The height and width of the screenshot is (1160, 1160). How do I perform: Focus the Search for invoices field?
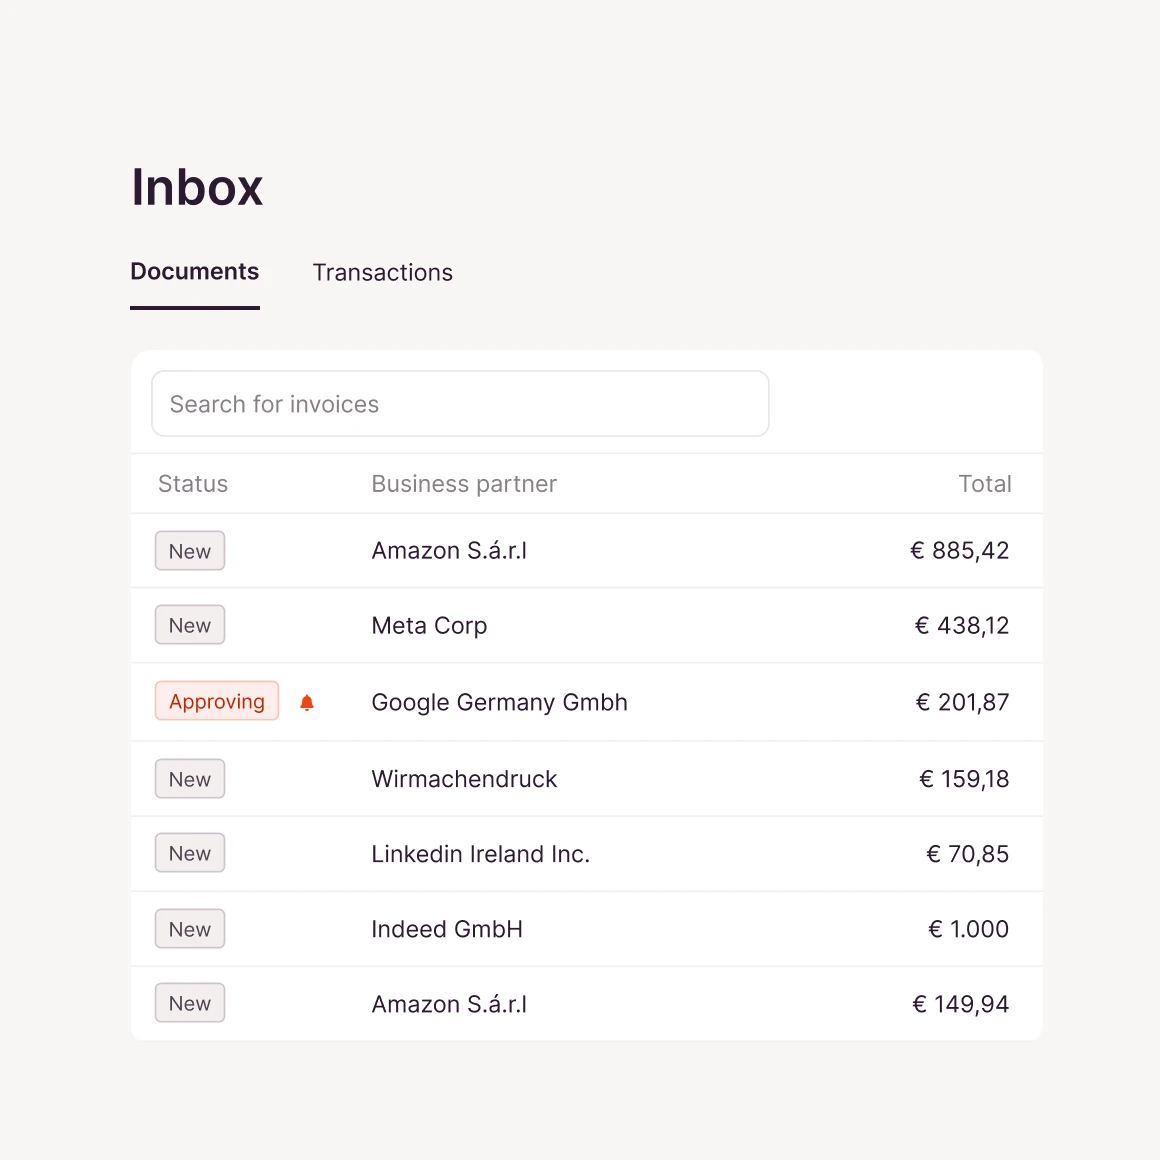pyautogui.click(x=460, y=404)
